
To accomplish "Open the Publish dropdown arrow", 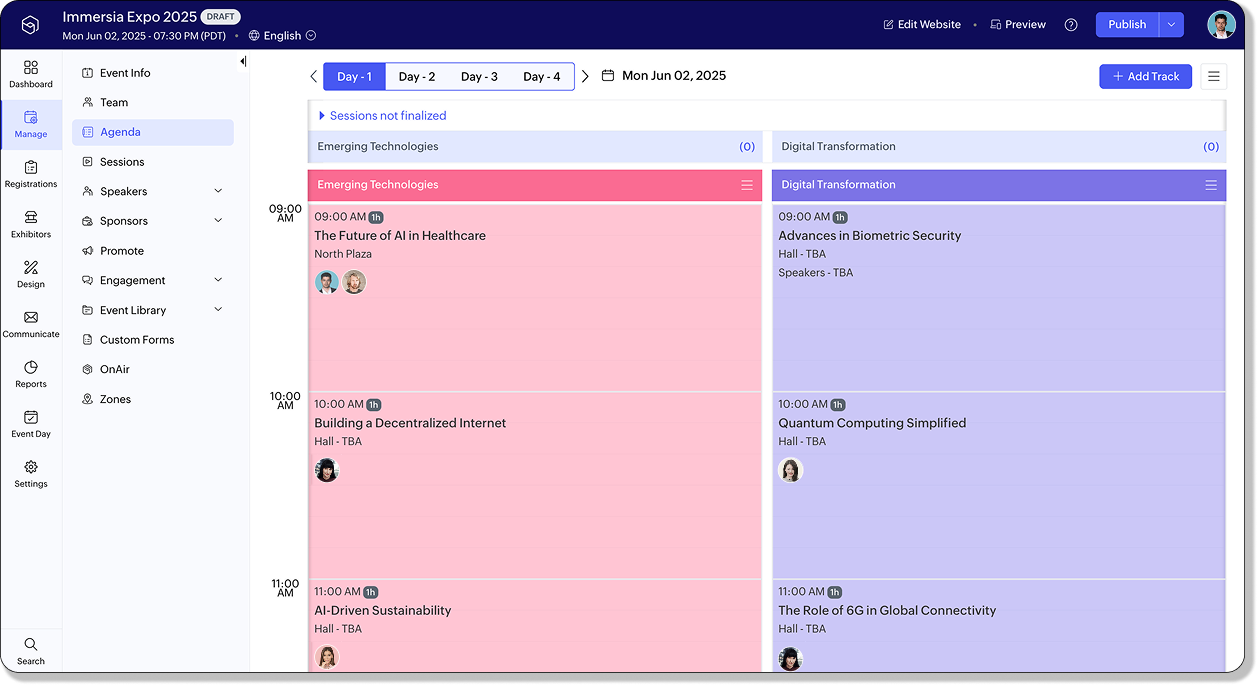I will point(1171,25).
